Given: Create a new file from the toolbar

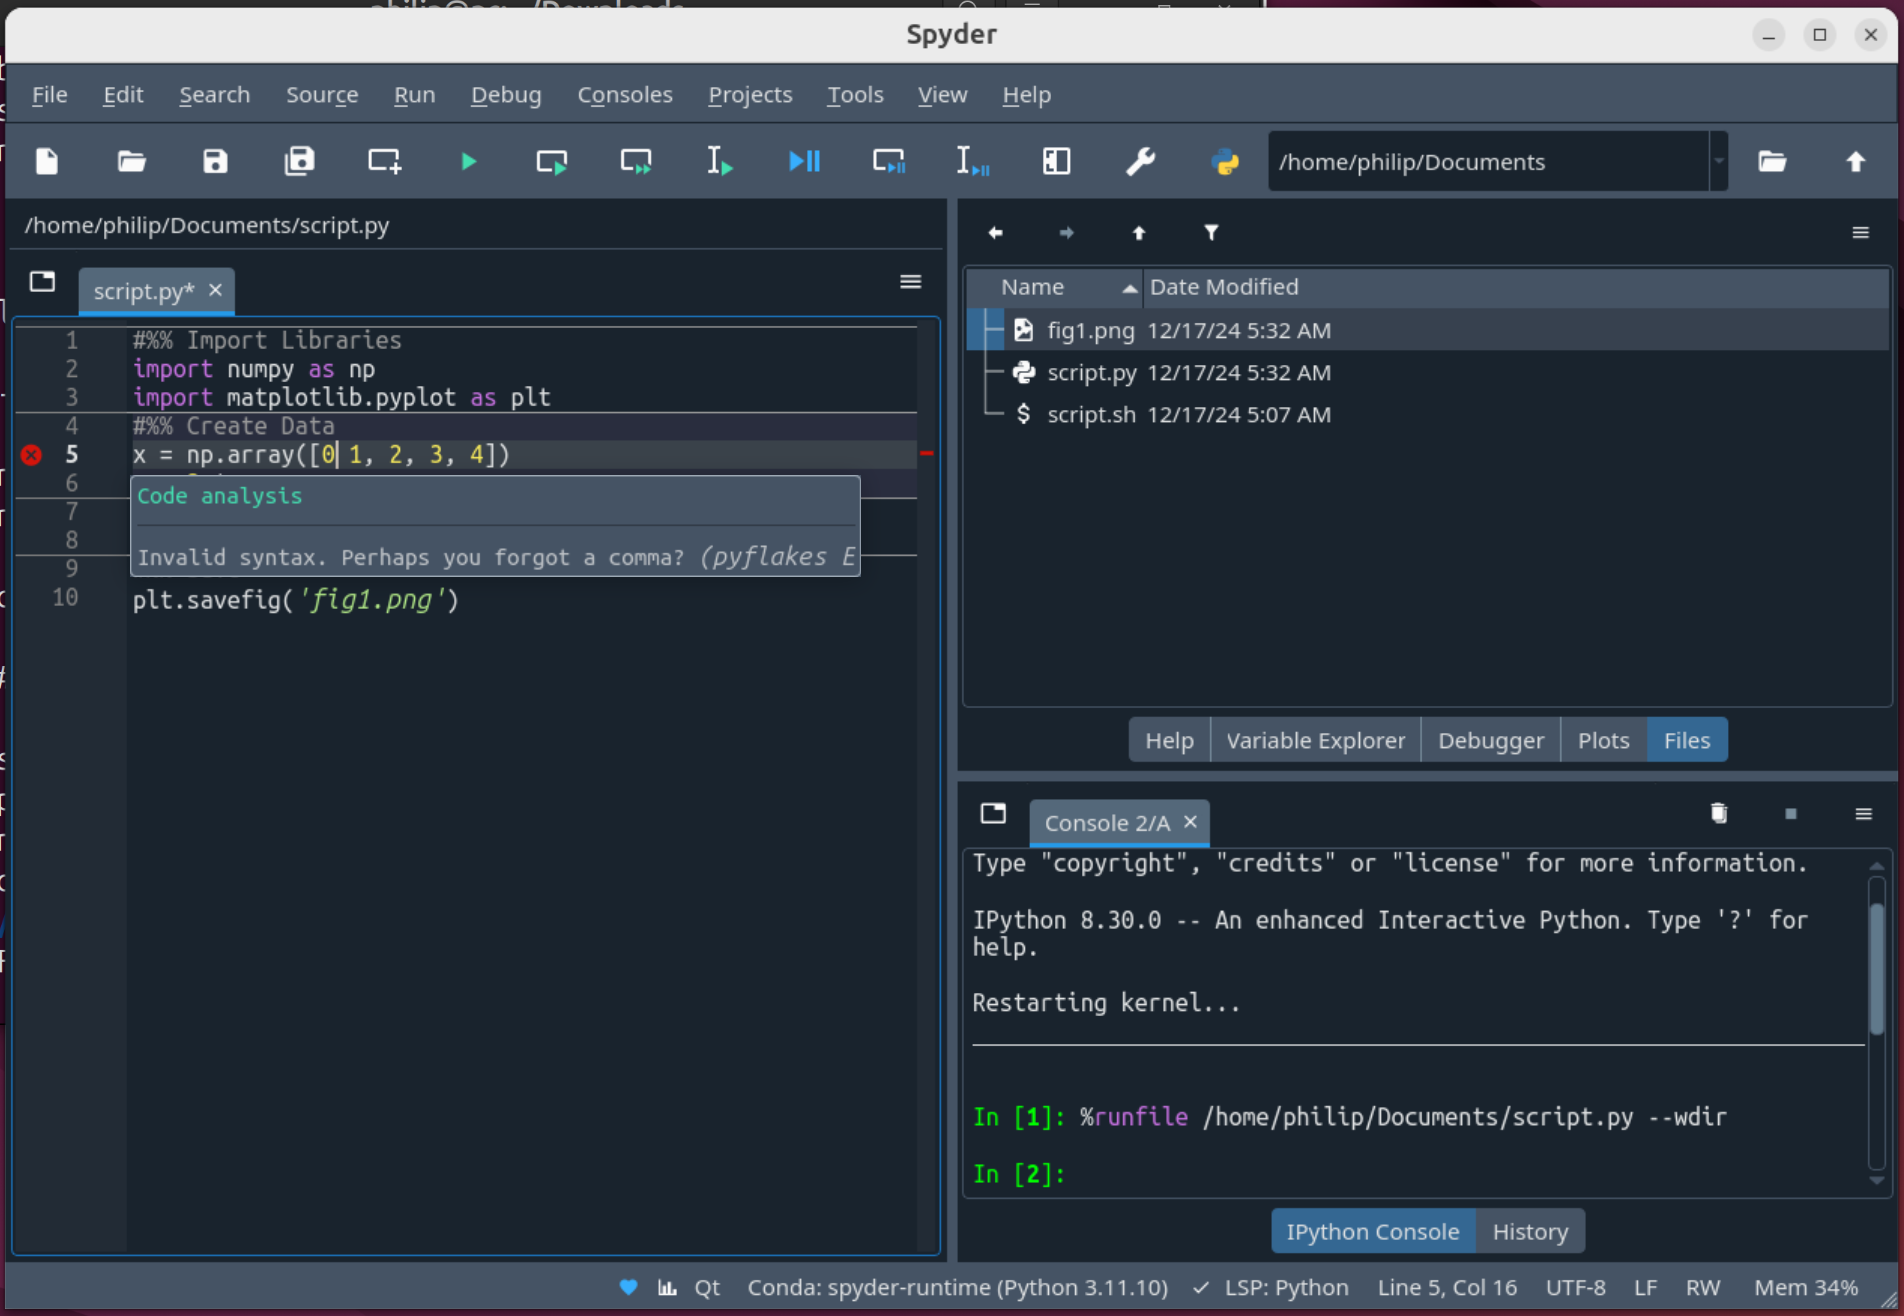Looking at the screenshot, I should [47, 161].
